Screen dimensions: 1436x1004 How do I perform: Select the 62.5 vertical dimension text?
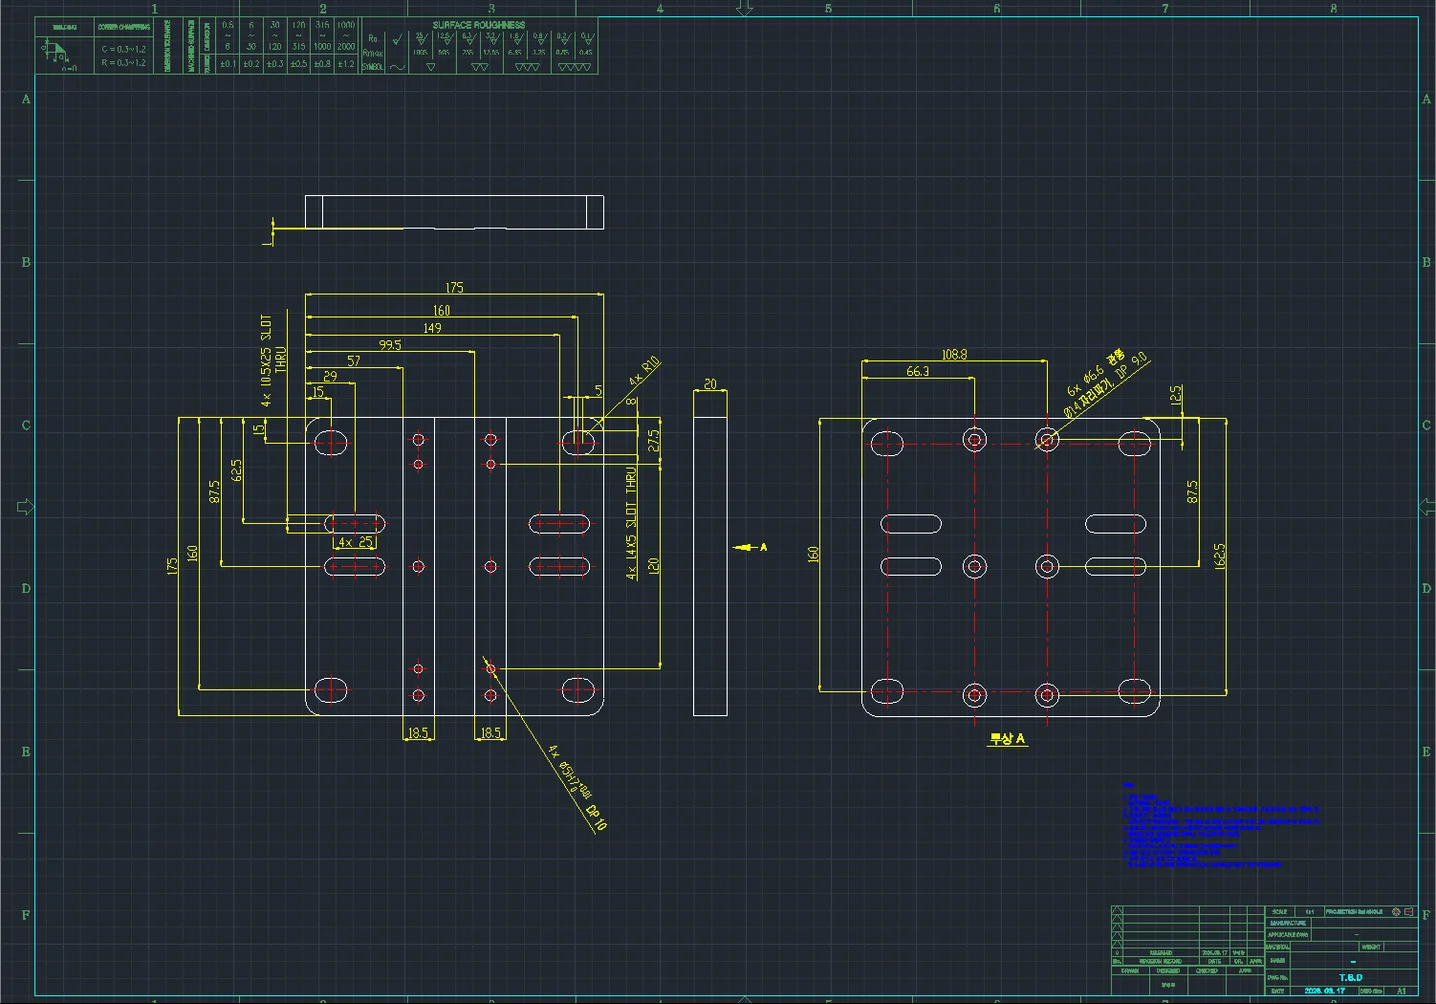237,471
